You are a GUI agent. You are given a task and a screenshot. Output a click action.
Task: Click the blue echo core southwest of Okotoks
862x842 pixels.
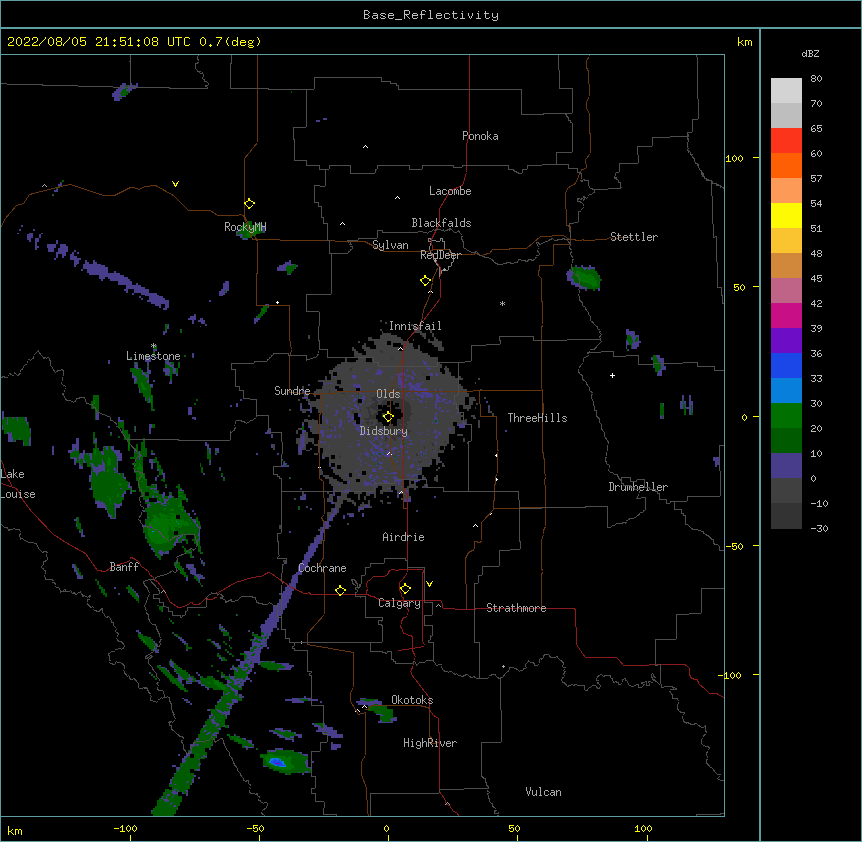[x=277, y=762]
